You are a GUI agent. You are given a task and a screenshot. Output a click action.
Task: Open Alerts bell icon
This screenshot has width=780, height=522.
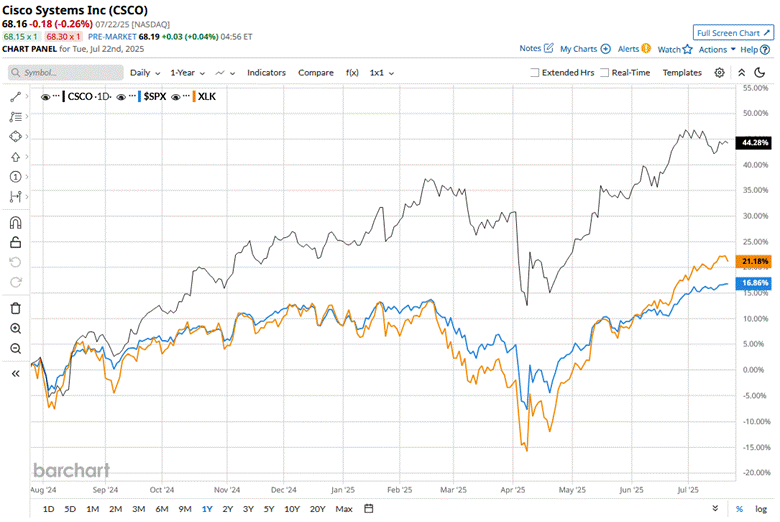tap(646, 48)
